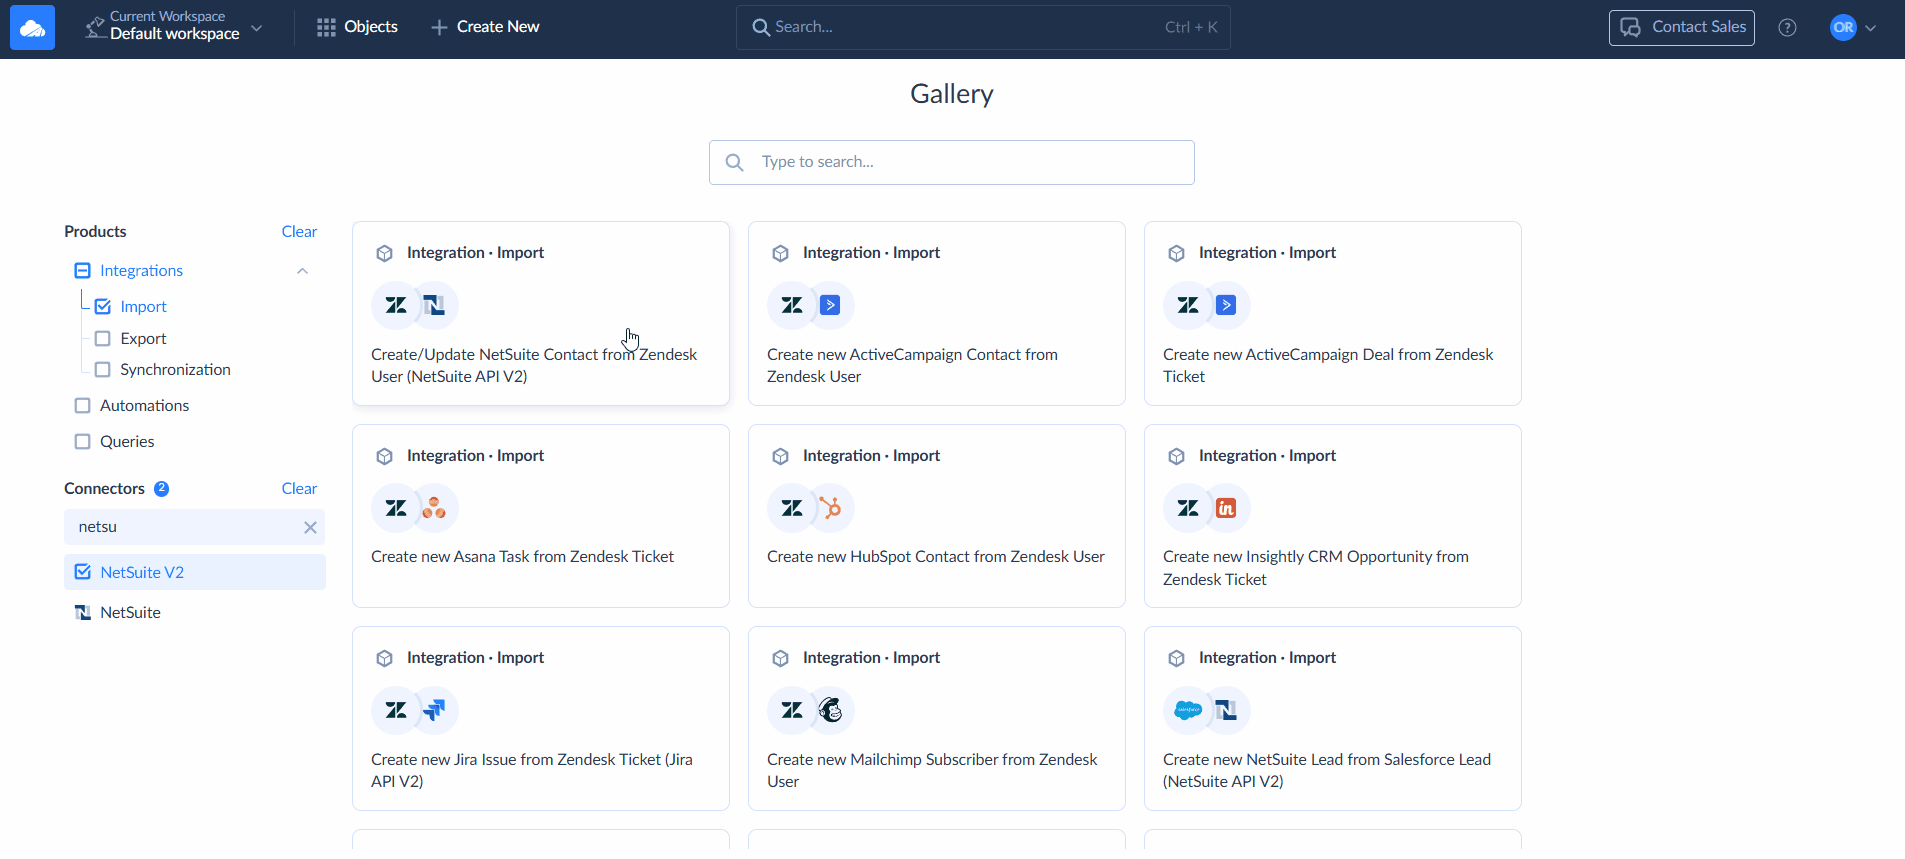Clear the connector filter text with the X icon

(310, 527)
